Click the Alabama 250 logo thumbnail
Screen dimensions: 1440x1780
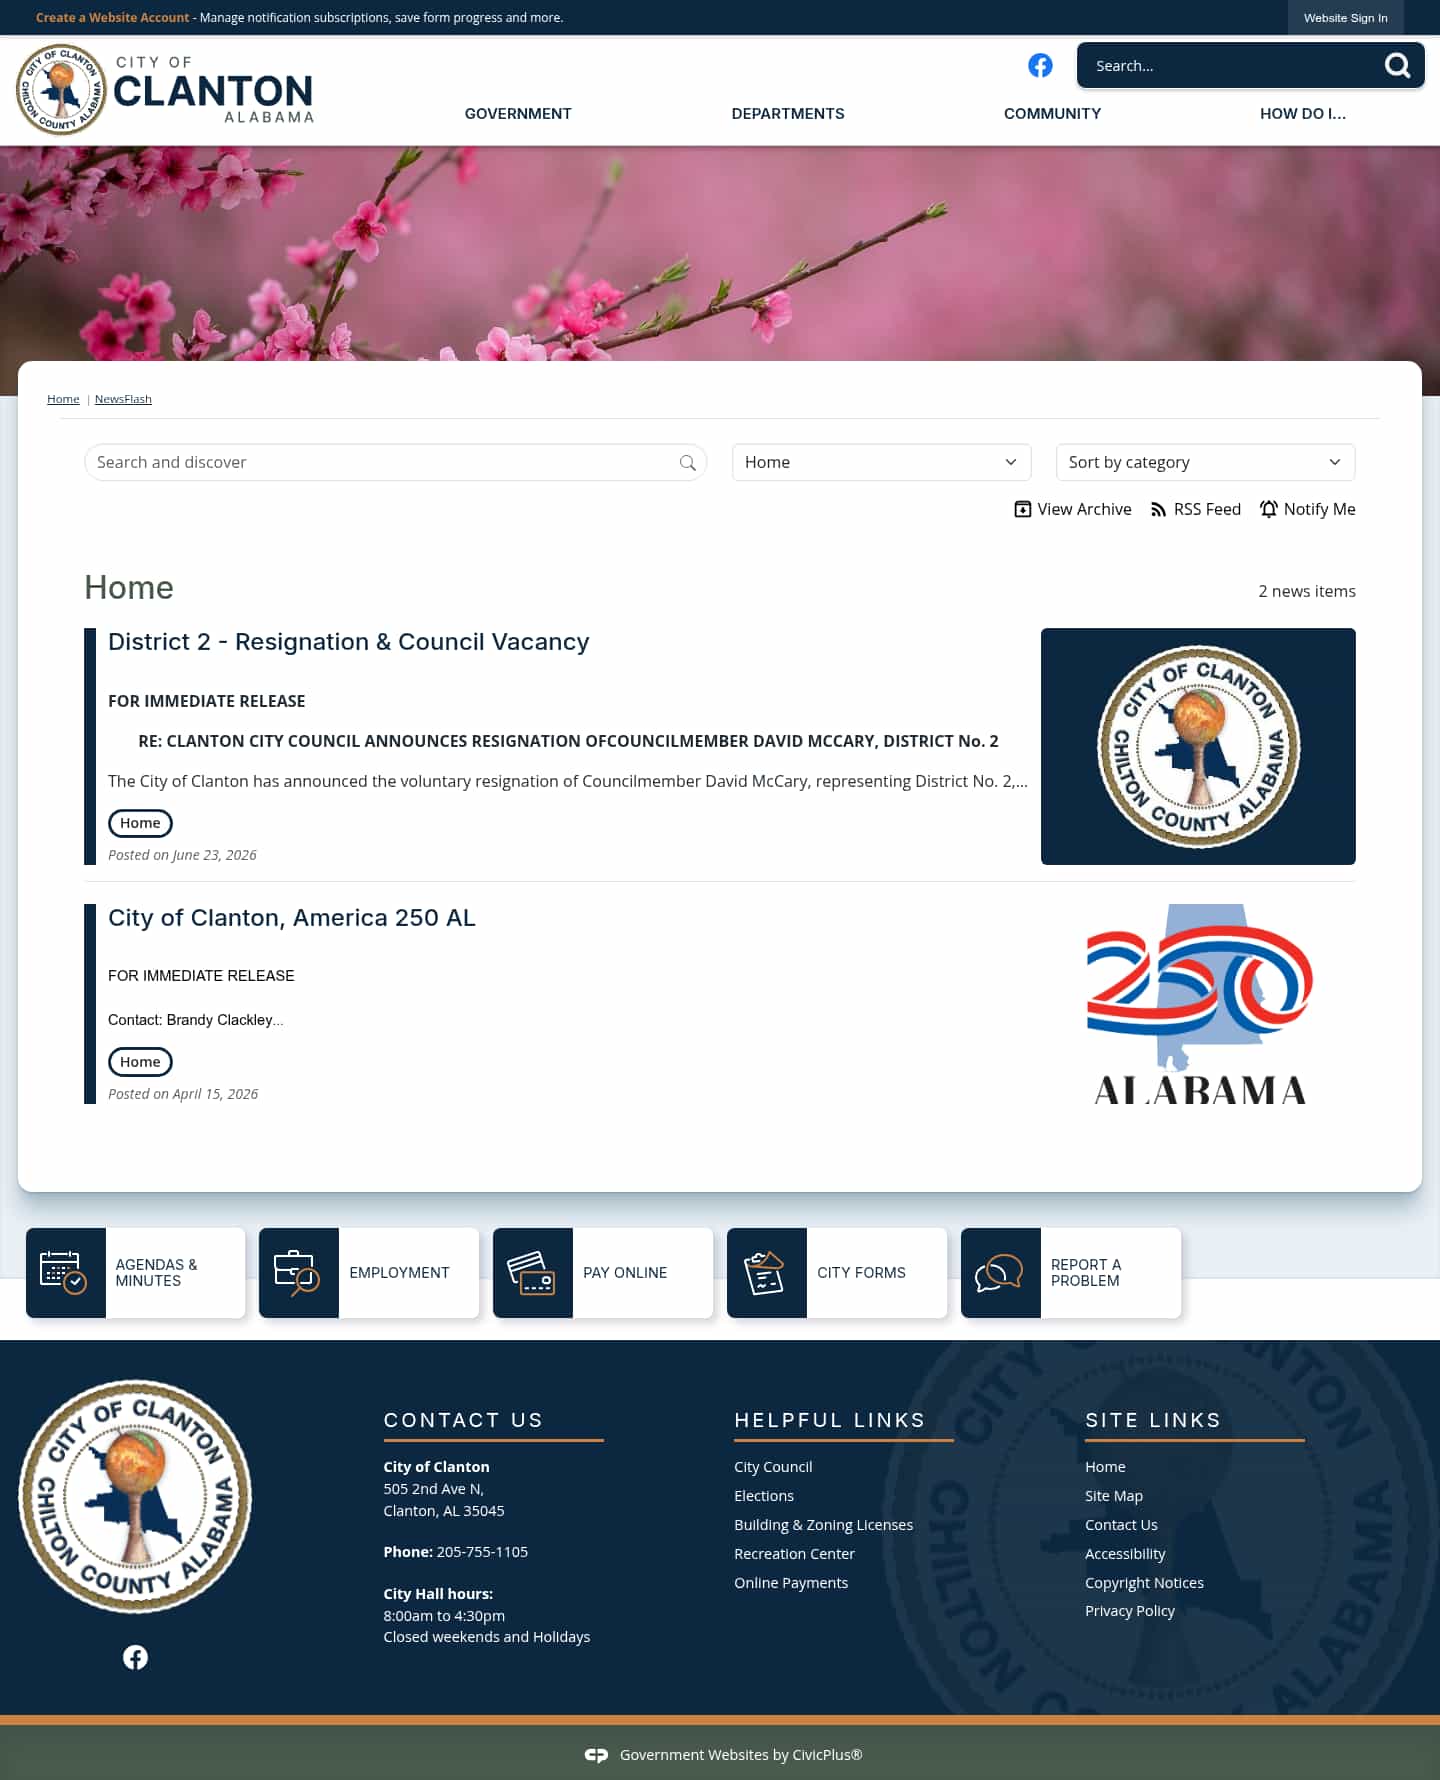click(x=1198, y=1004)
